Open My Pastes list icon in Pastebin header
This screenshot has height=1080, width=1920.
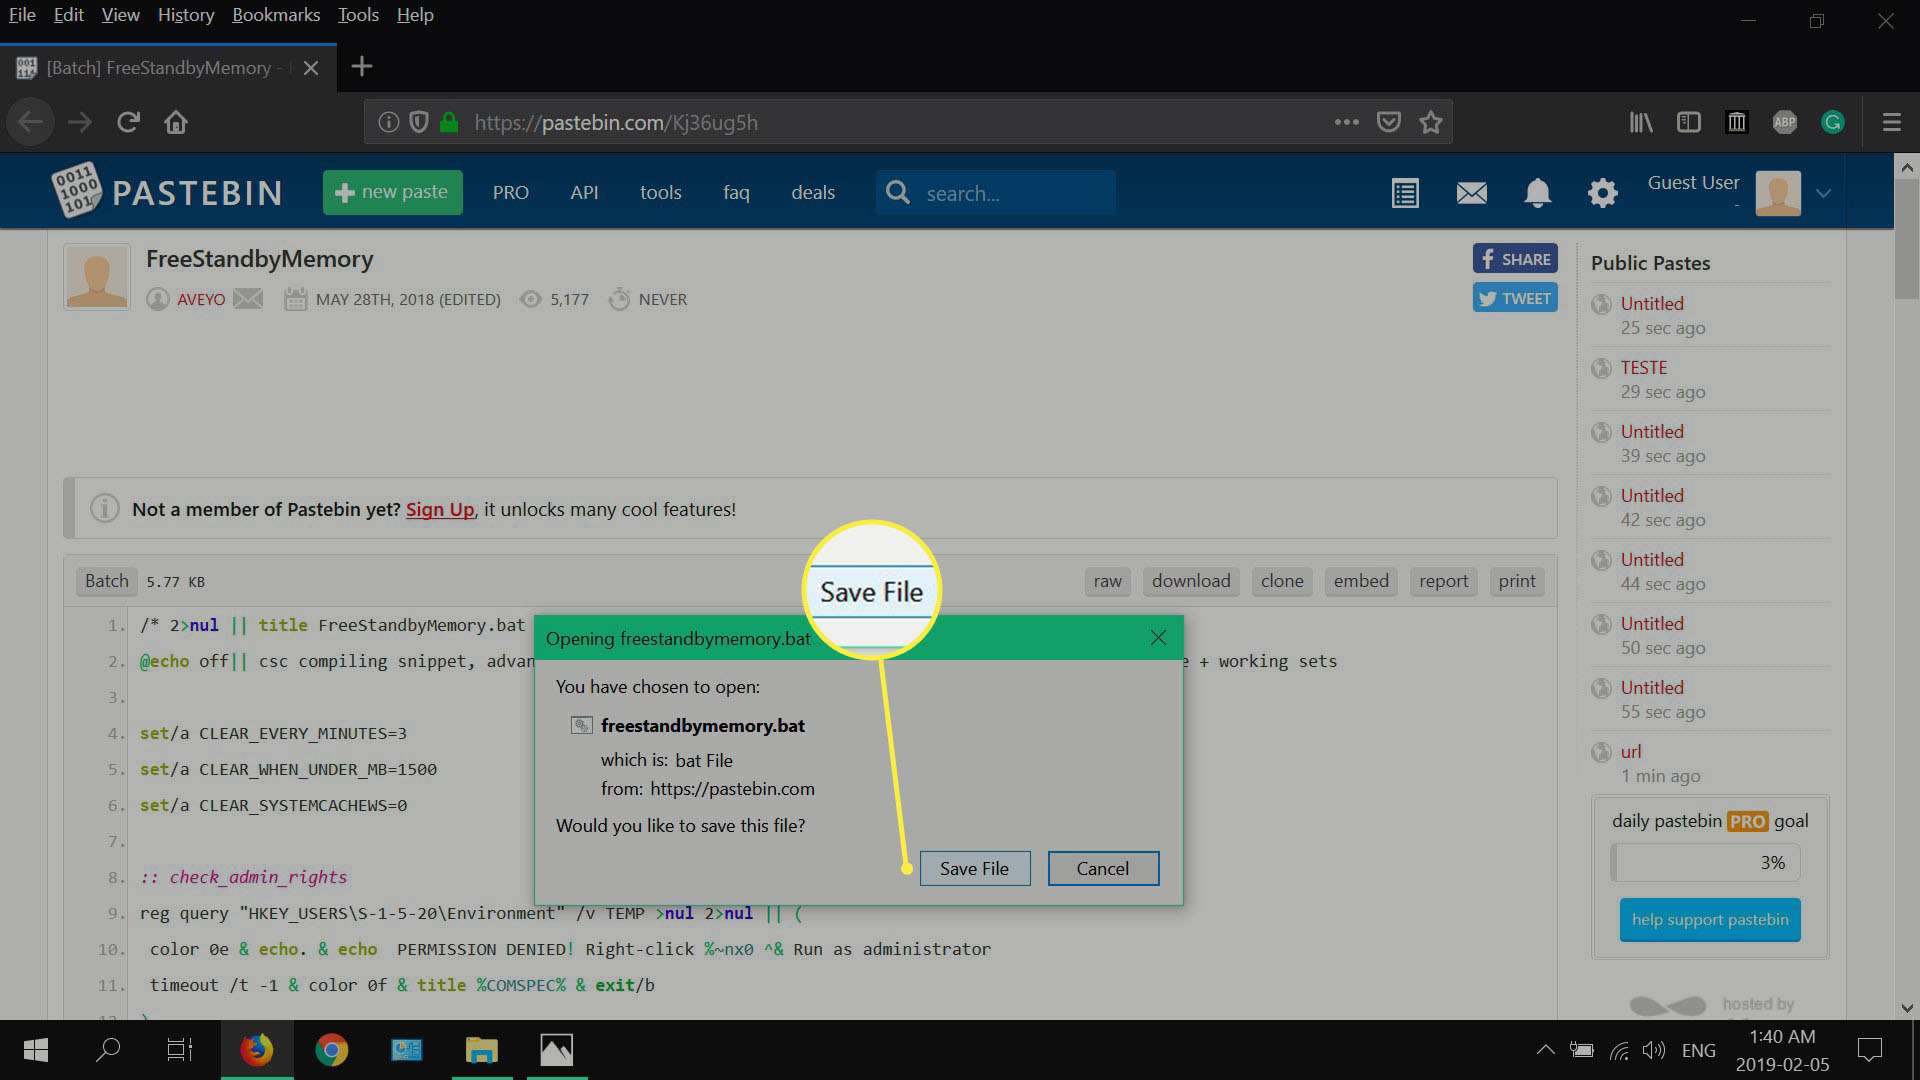[1405, 193]
